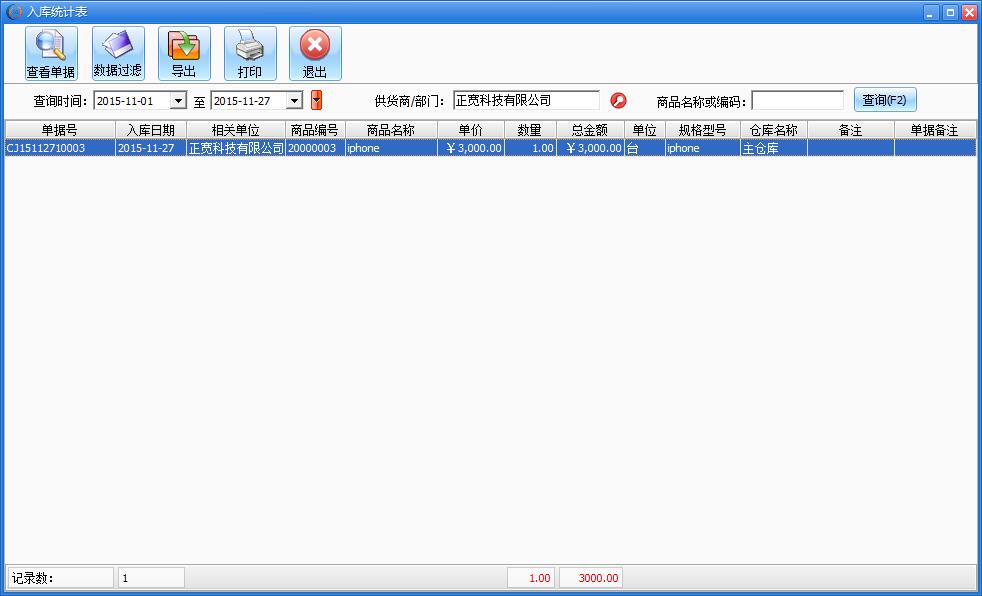Sort by the 相关单位 column header
The height and width of the screenshot is (596, 982).
pyautogui.click(x=235, y=130)
